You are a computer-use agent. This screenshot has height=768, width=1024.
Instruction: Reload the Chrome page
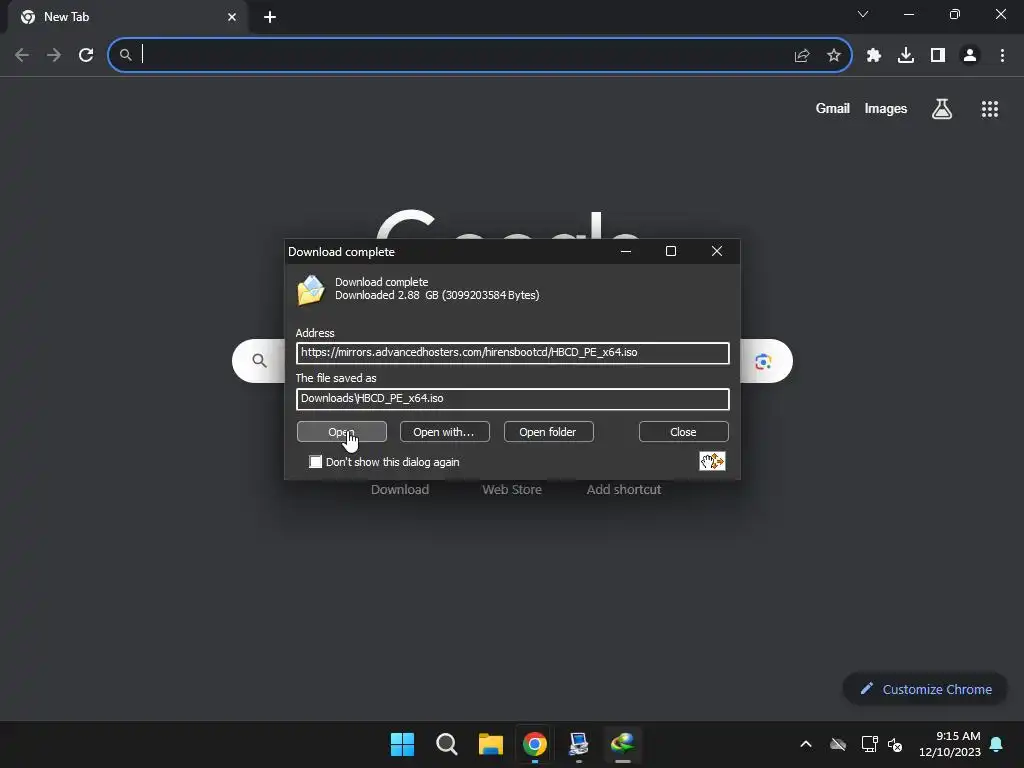(86, 56)
